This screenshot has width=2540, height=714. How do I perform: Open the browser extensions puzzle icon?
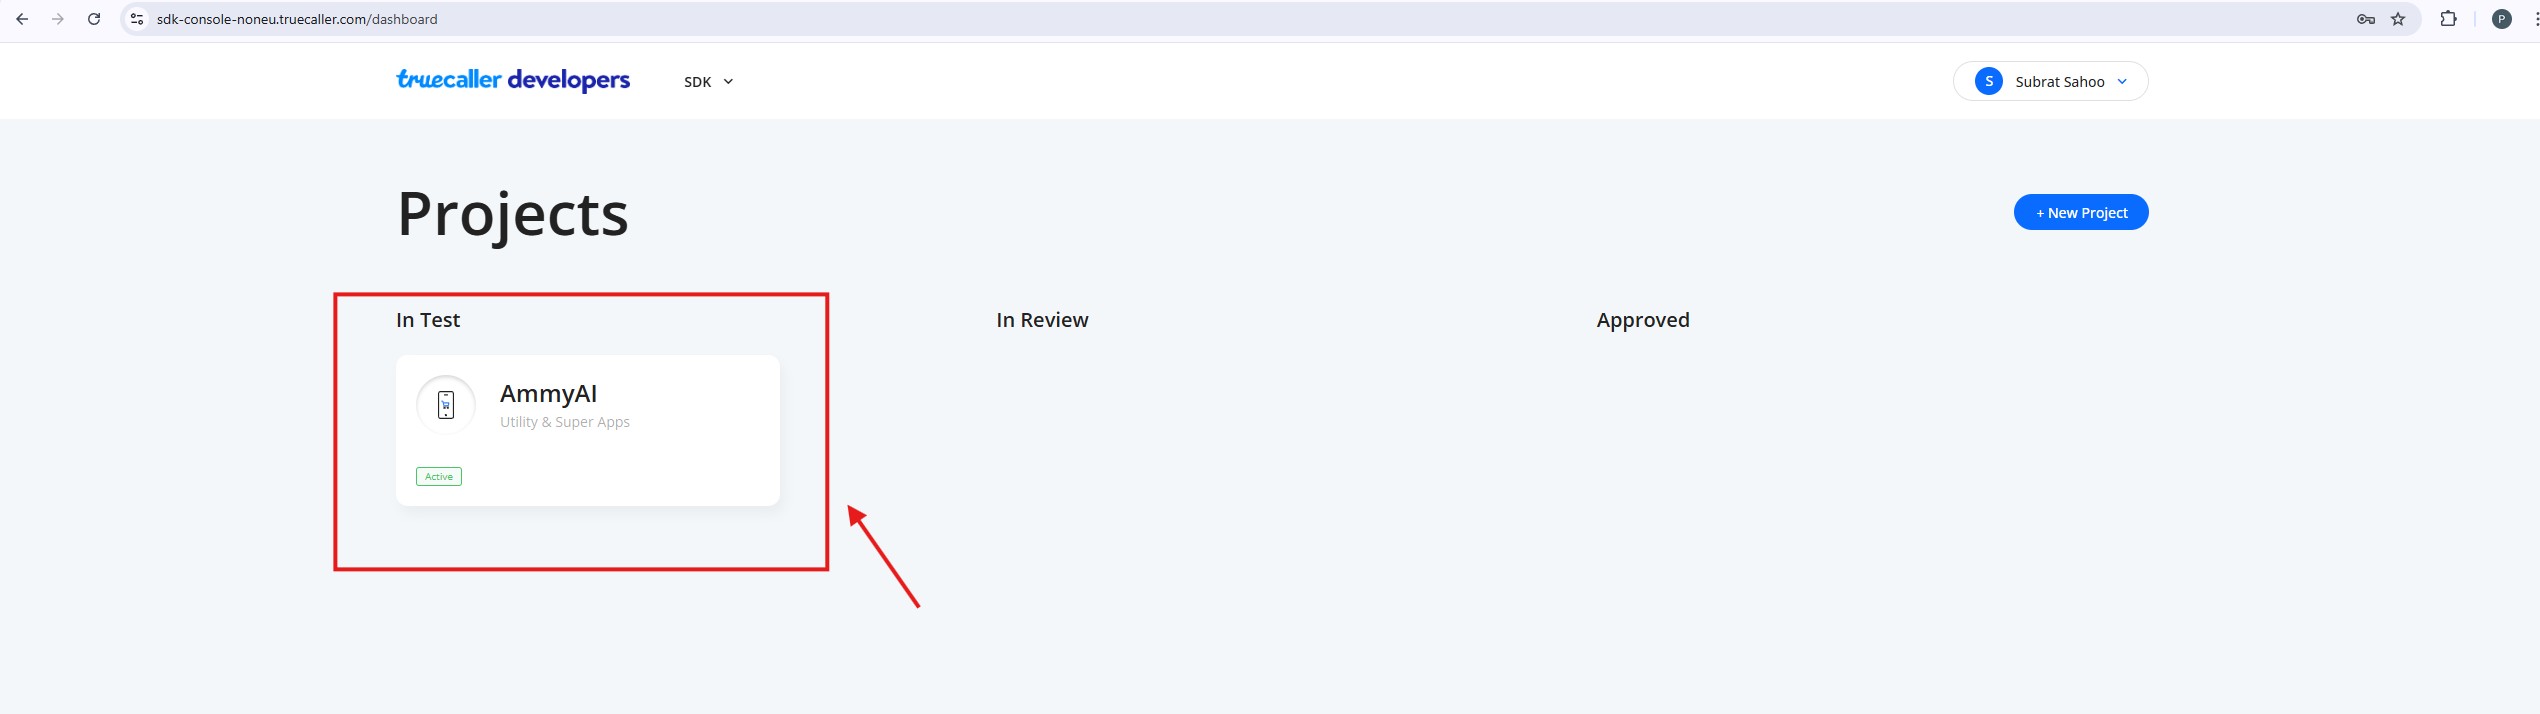pyautogui.click(x=2448, y=19)
